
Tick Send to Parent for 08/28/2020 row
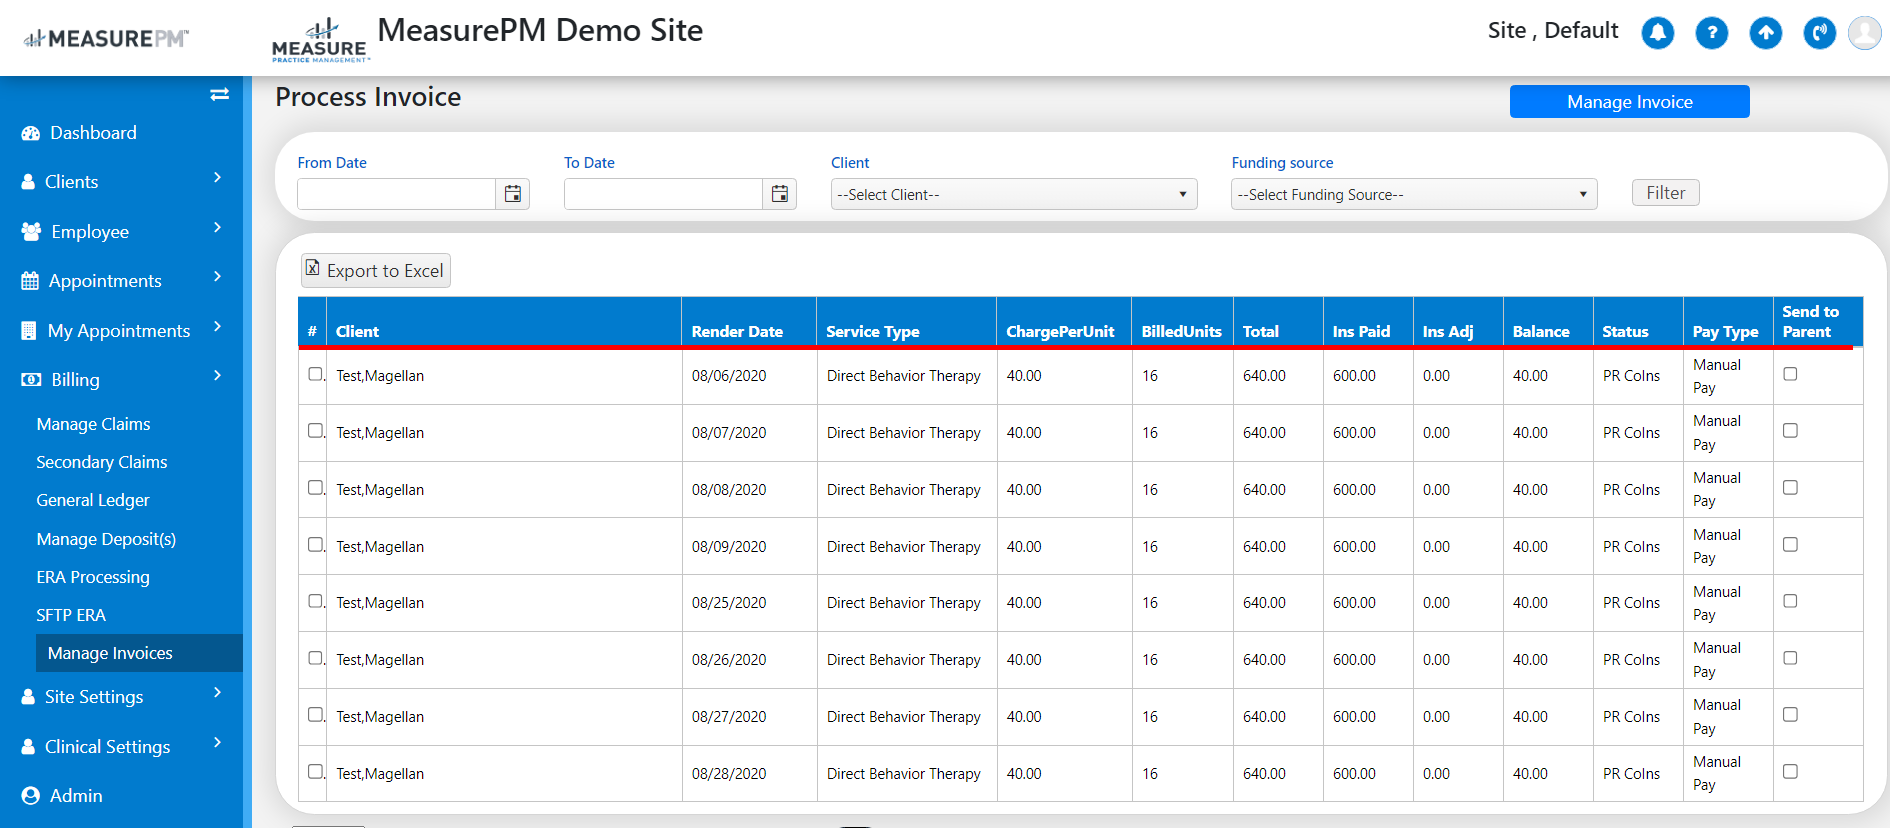coord(1790,772)
